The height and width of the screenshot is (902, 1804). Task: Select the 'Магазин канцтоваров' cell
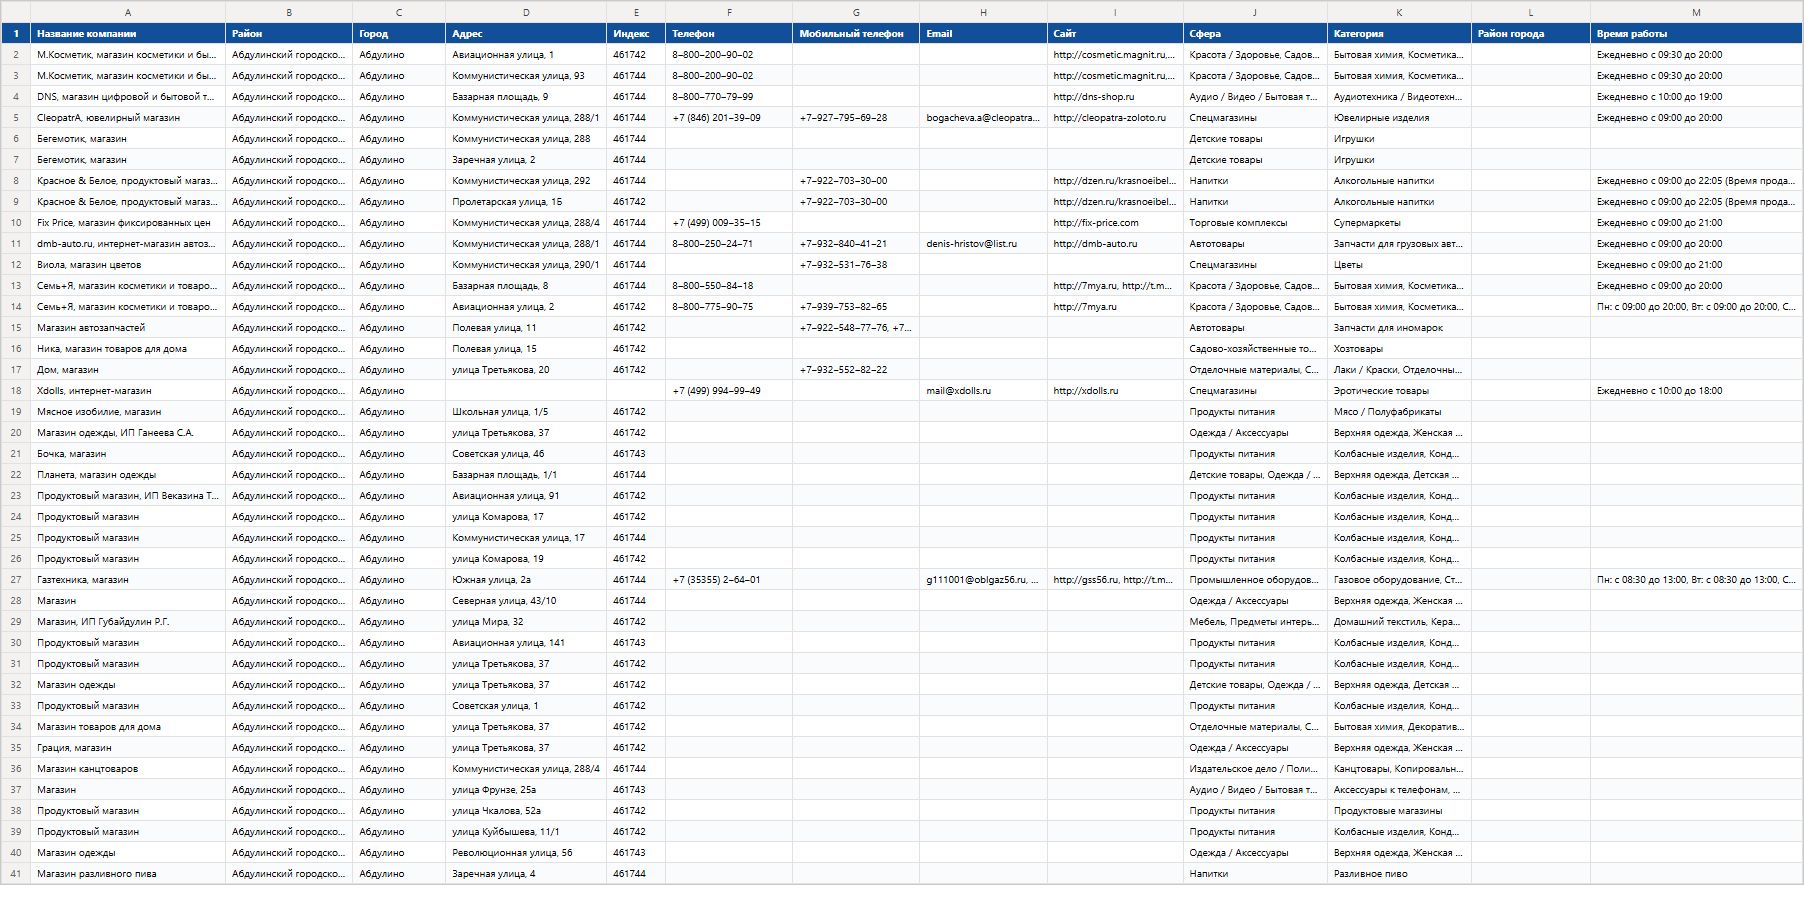(128, 768)
